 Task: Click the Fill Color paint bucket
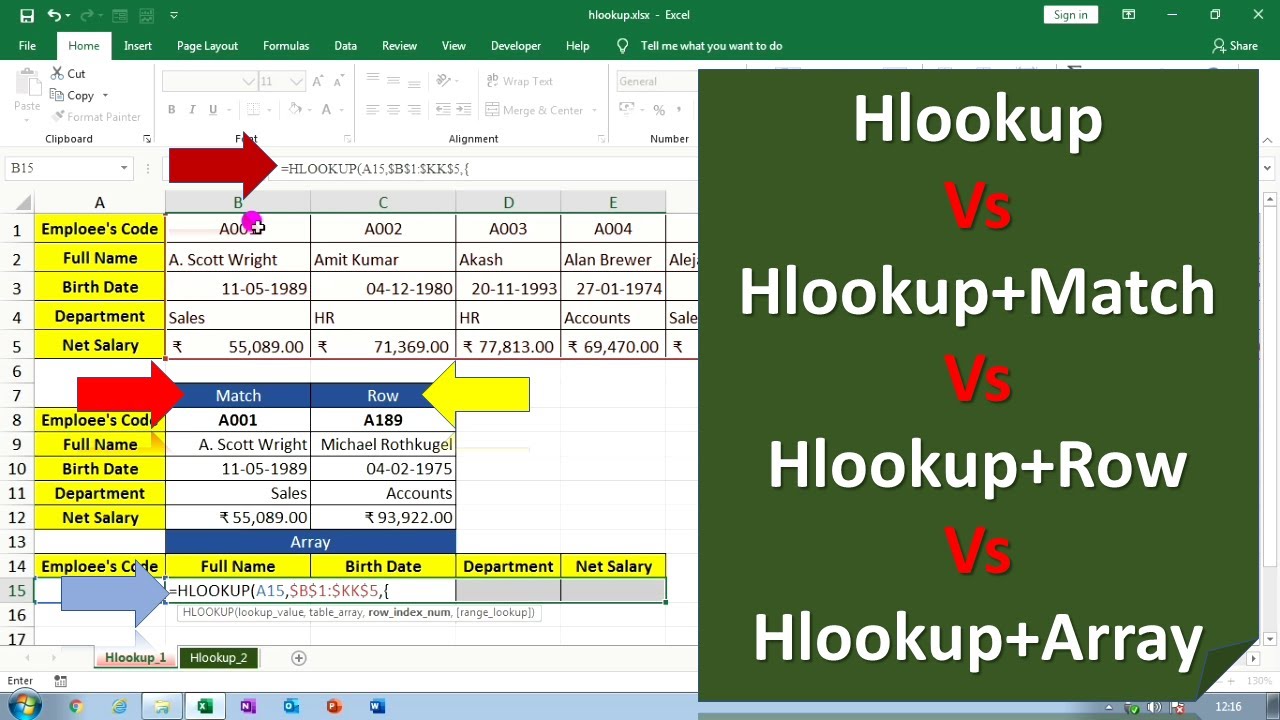[x=295, y=110]
